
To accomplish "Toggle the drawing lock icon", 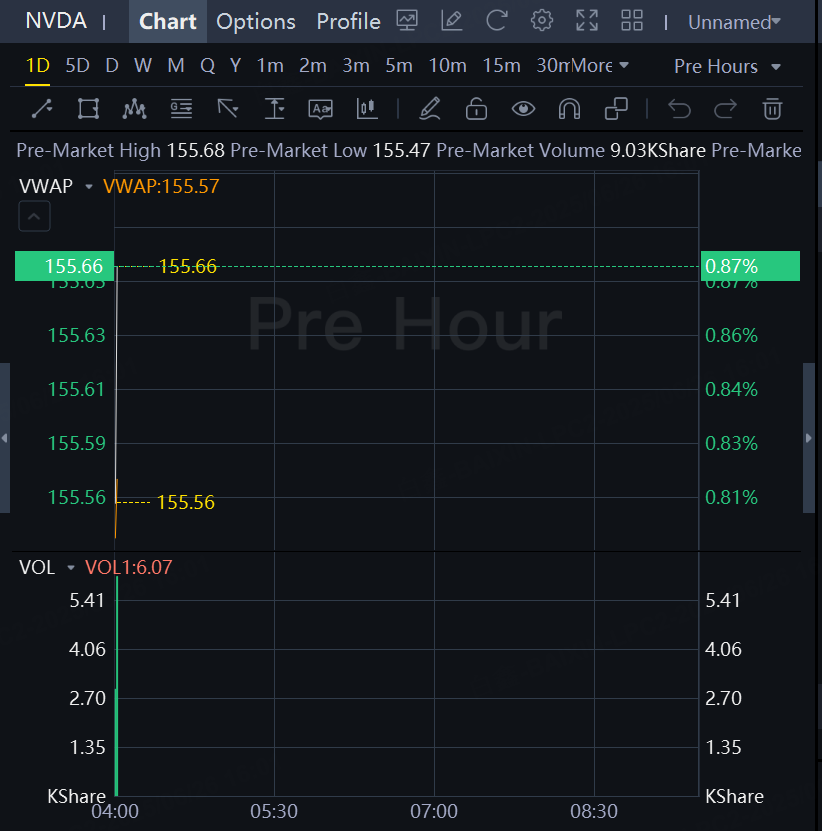I will click(x=476, y=108).
